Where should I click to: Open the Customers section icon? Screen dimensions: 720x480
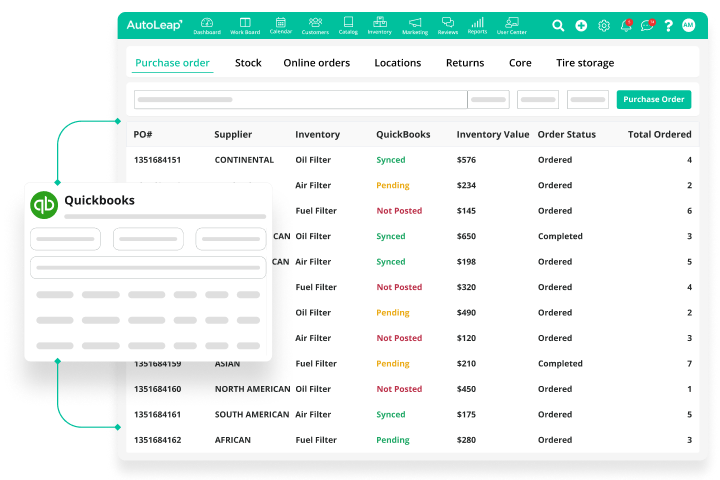tap(315, 24)
